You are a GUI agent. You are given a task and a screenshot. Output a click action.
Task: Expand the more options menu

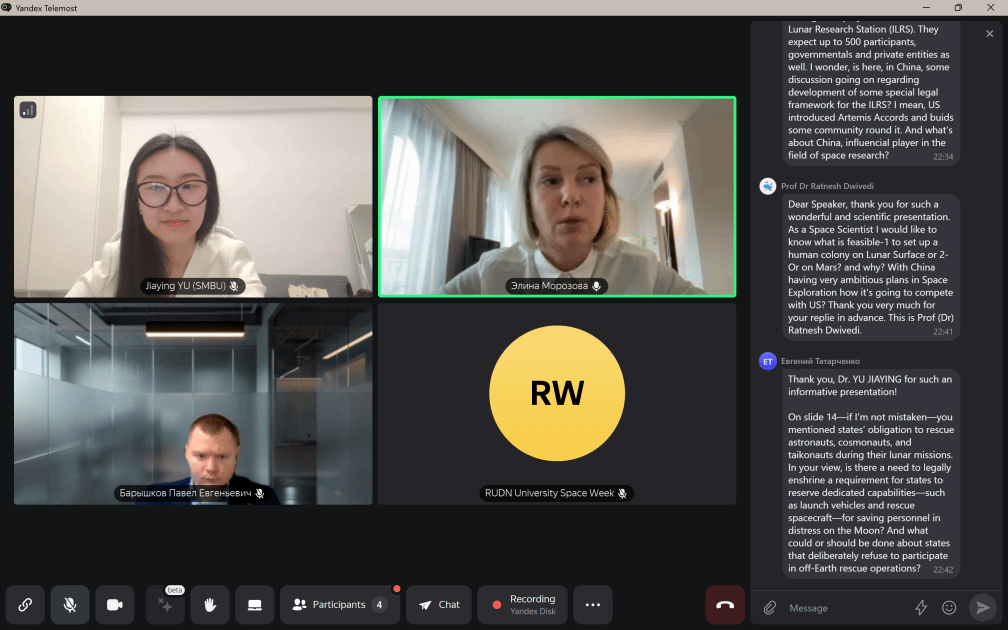pyautogui.click(x=592, y=605)
